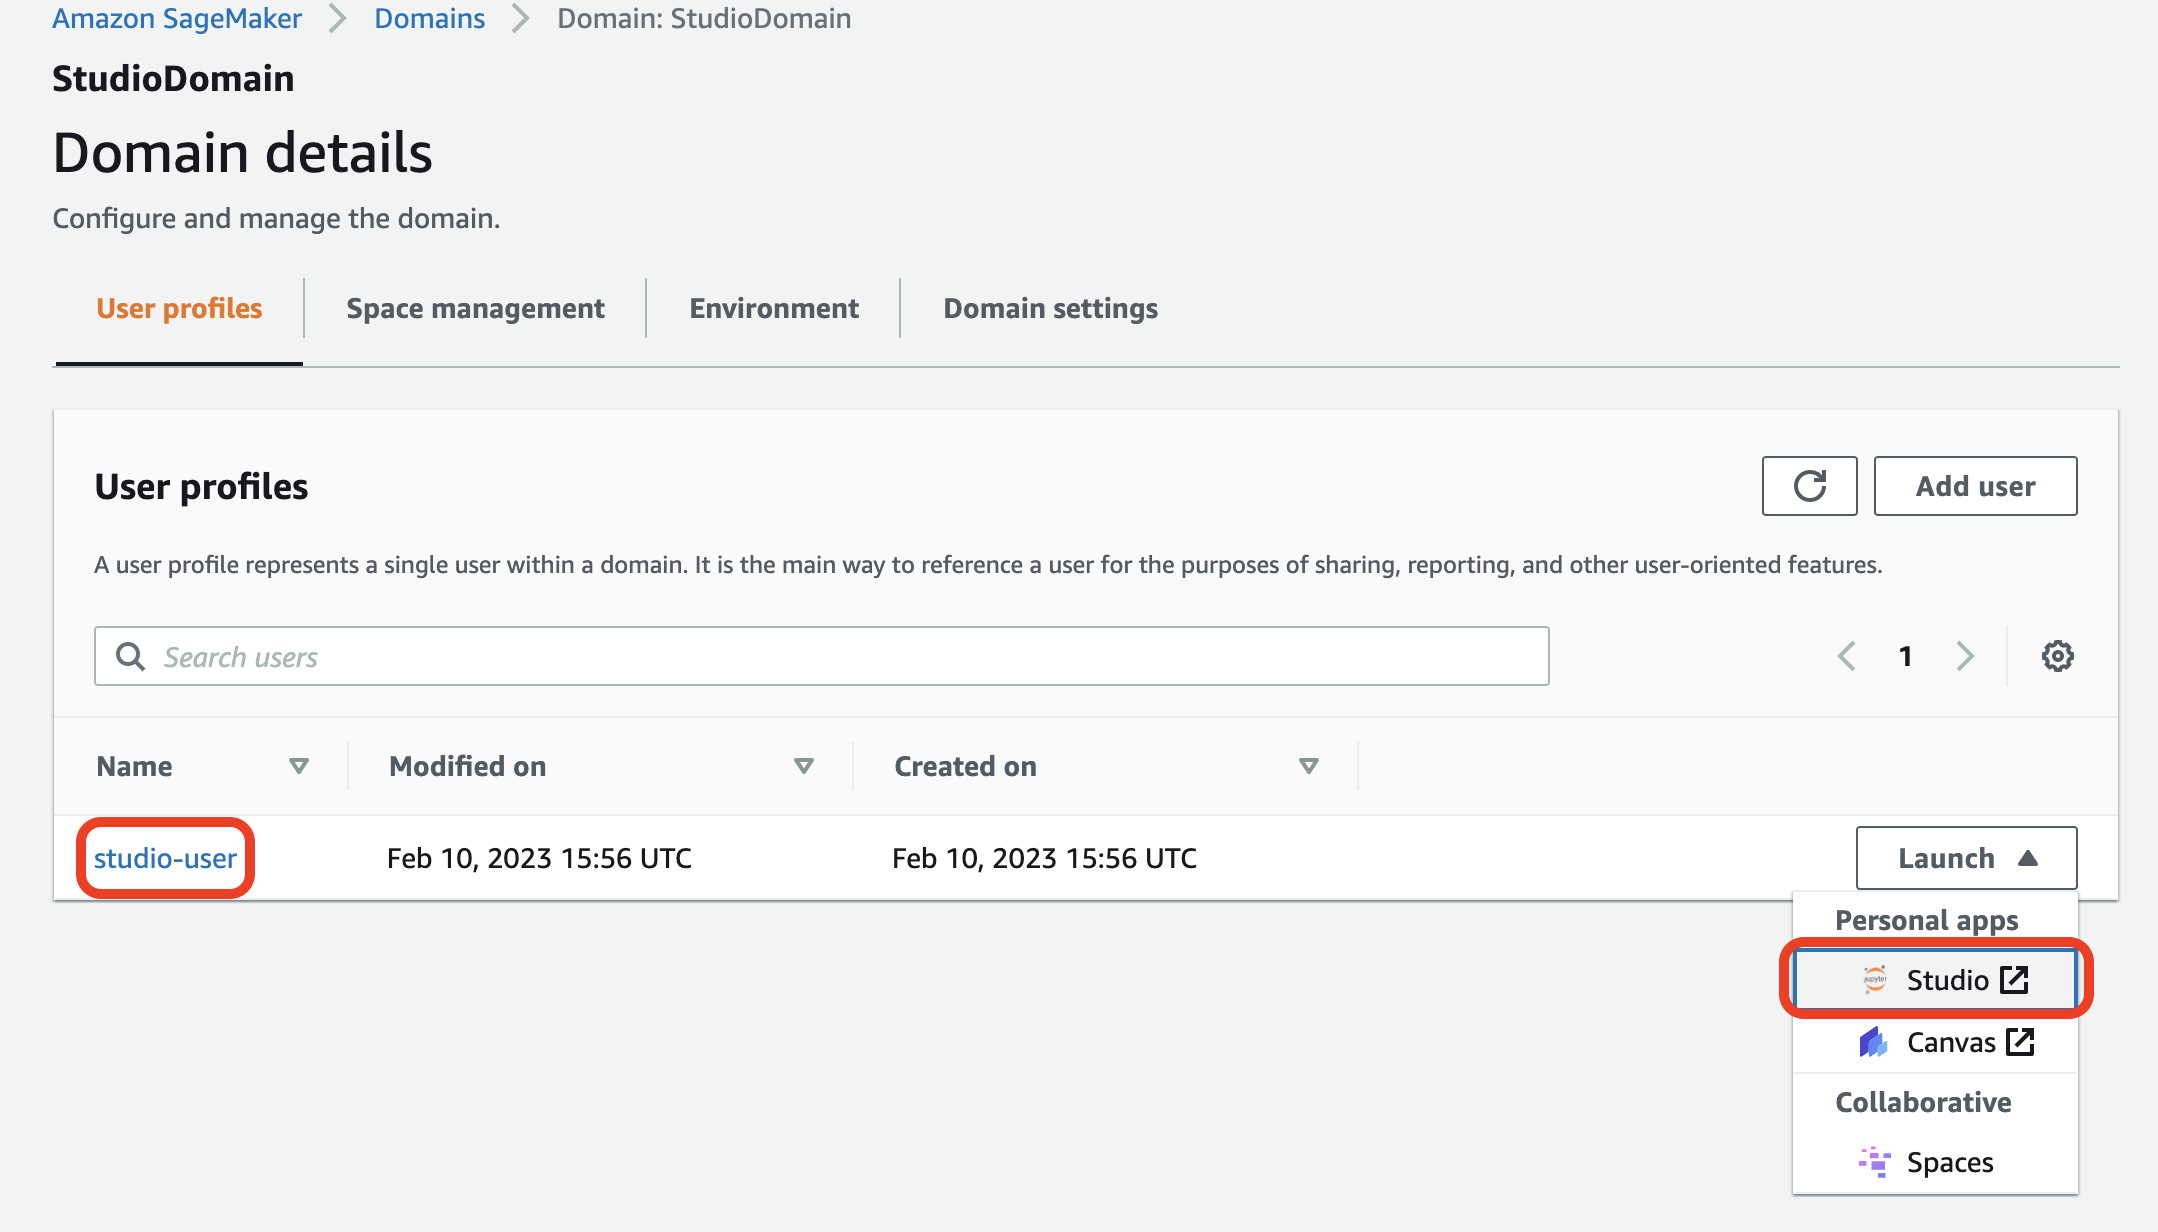Open Spaces under Collaborative
2158x1232 pixels.
1936,1162
